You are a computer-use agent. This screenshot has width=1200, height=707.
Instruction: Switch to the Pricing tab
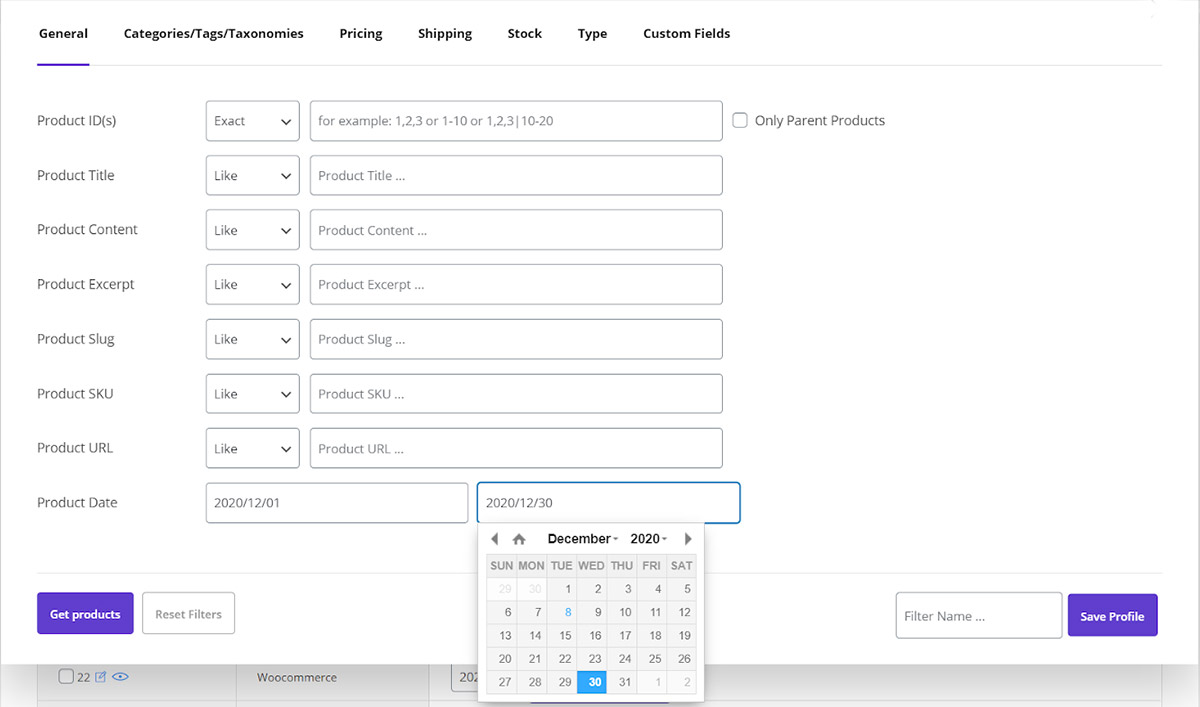click(x=361, y=34)
